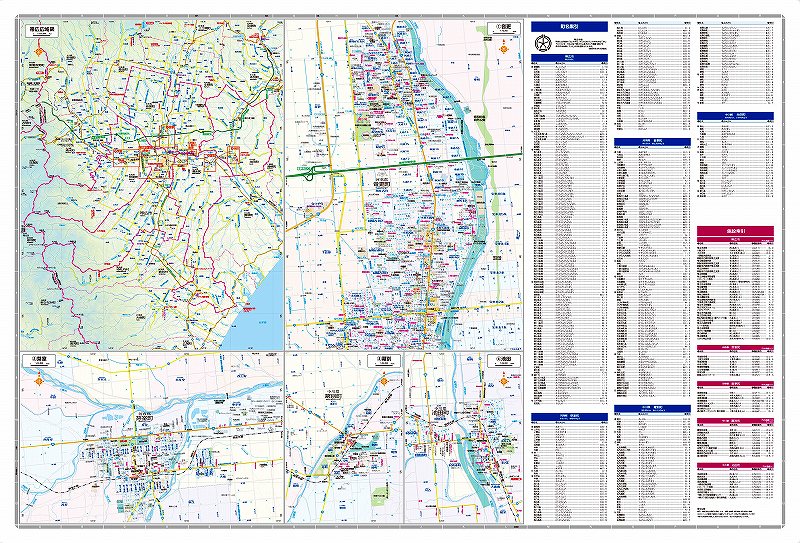Click the blue section header in the right index column
The image size is (800, 543).
735,116
